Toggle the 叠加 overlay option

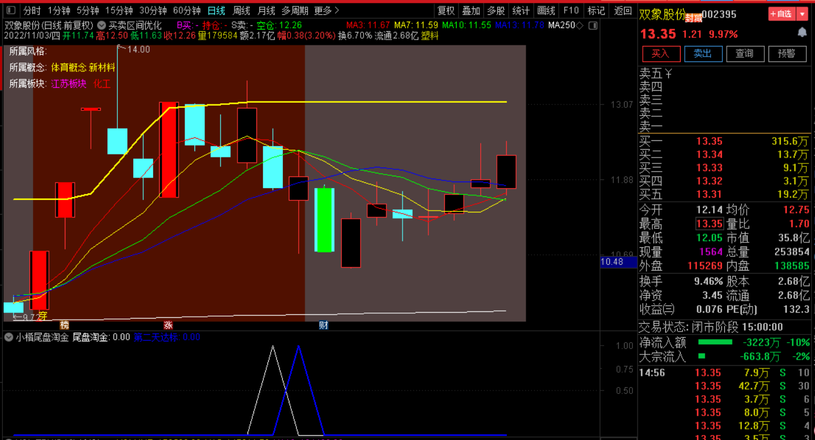tap(470, 10)
